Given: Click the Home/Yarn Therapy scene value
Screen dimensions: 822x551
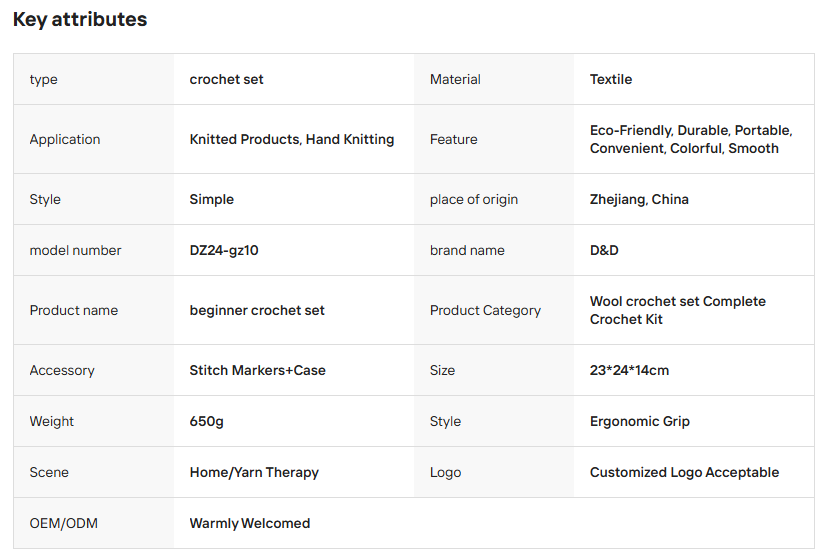Looking at the screenshot, I should tap(254, 472).
